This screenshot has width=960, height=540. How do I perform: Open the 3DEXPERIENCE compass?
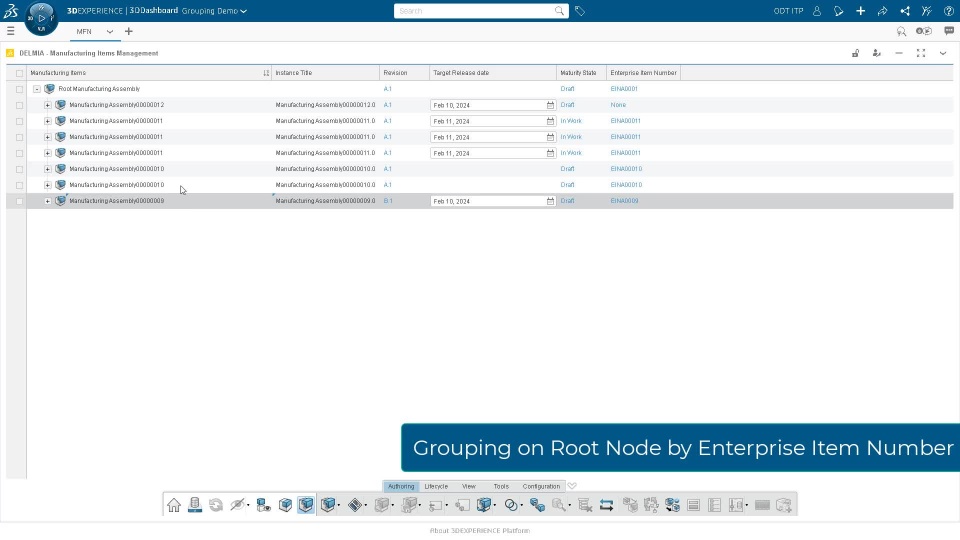click(41, 18)
